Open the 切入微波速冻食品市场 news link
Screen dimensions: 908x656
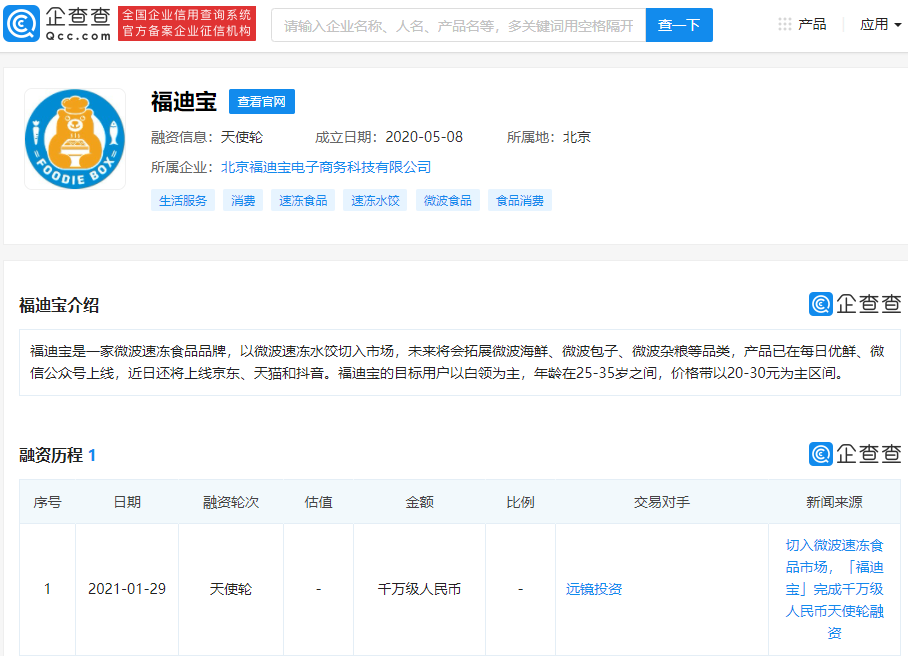pos(834,589)
